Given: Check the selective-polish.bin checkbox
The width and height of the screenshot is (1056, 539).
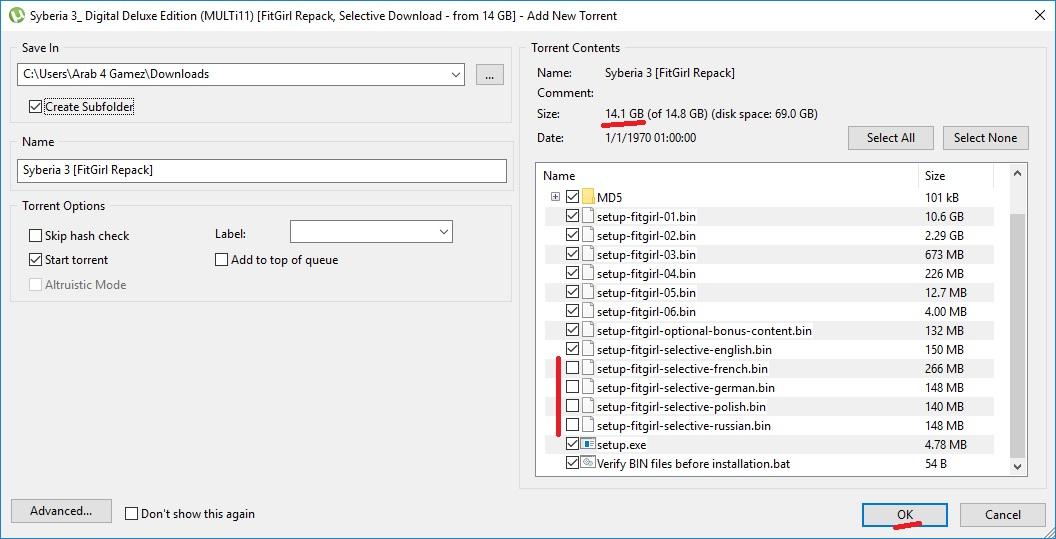Looking at the screenshot, I should (x=572, y=406).
